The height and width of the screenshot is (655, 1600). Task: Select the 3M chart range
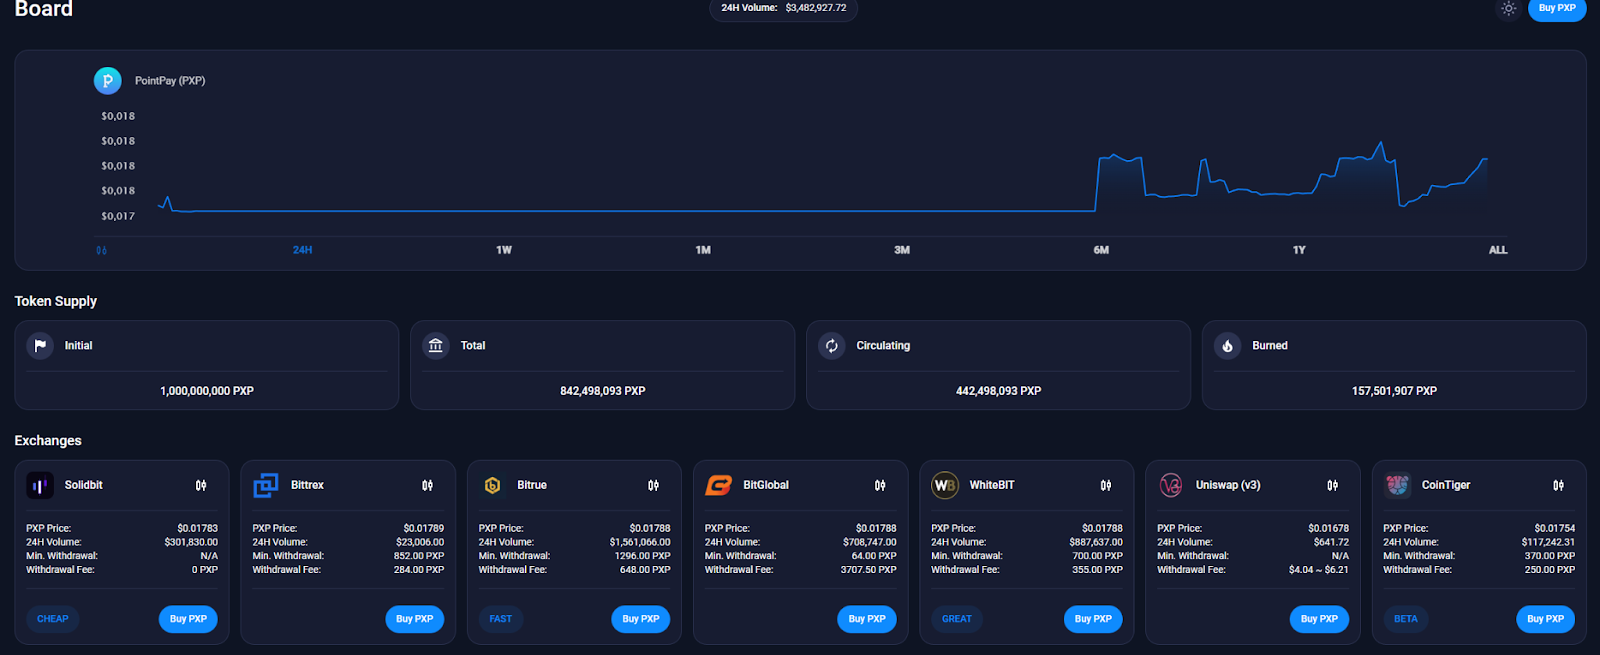pyautogui.click(x=902, y=250)
